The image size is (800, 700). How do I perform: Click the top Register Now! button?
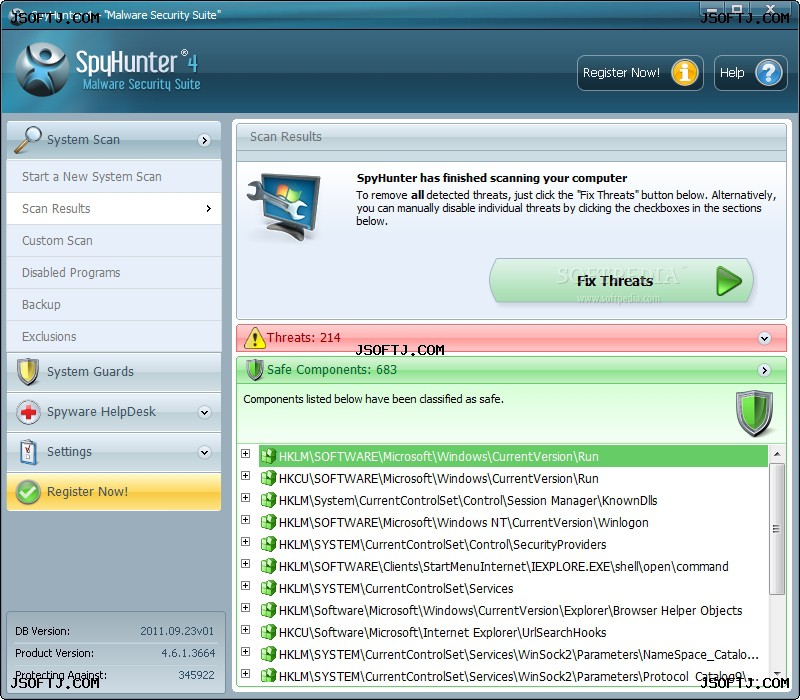point(640,73)
